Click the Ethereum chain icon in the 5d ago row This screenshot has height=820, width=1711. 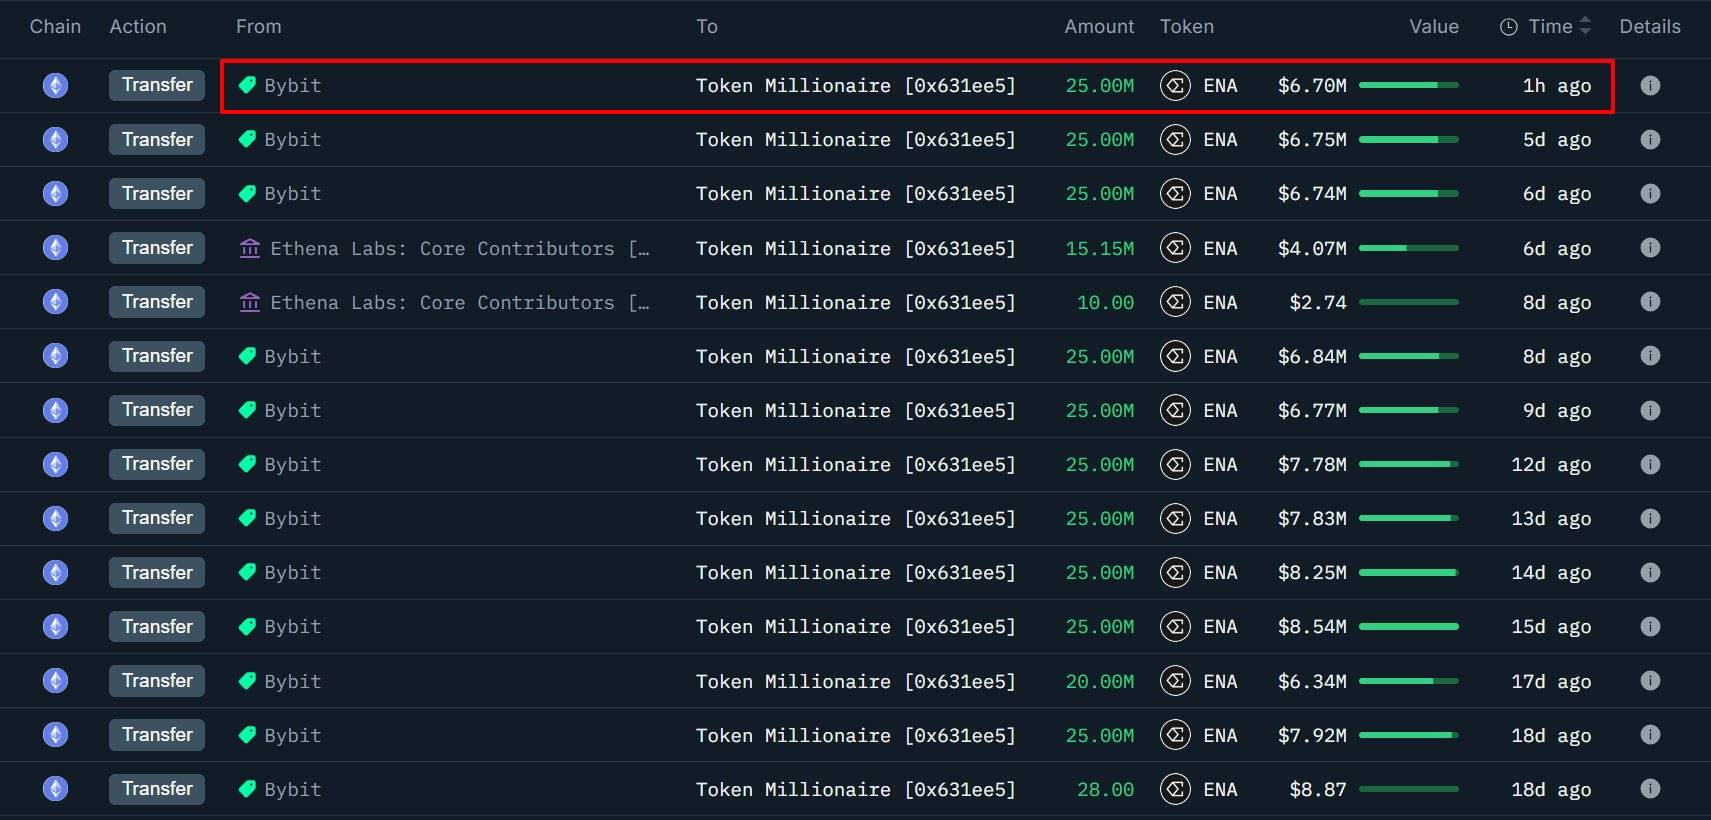click(x=56, y=140)
